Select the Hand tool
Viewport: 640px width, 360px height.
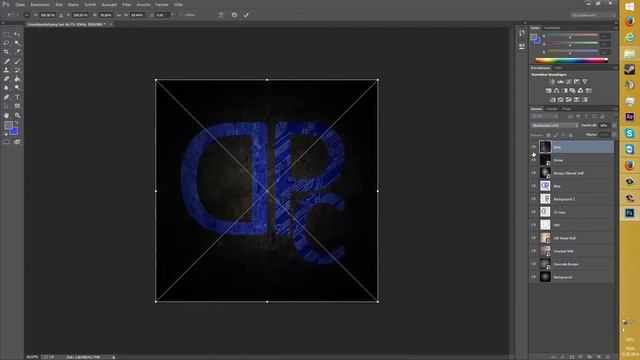pos(6,116)
